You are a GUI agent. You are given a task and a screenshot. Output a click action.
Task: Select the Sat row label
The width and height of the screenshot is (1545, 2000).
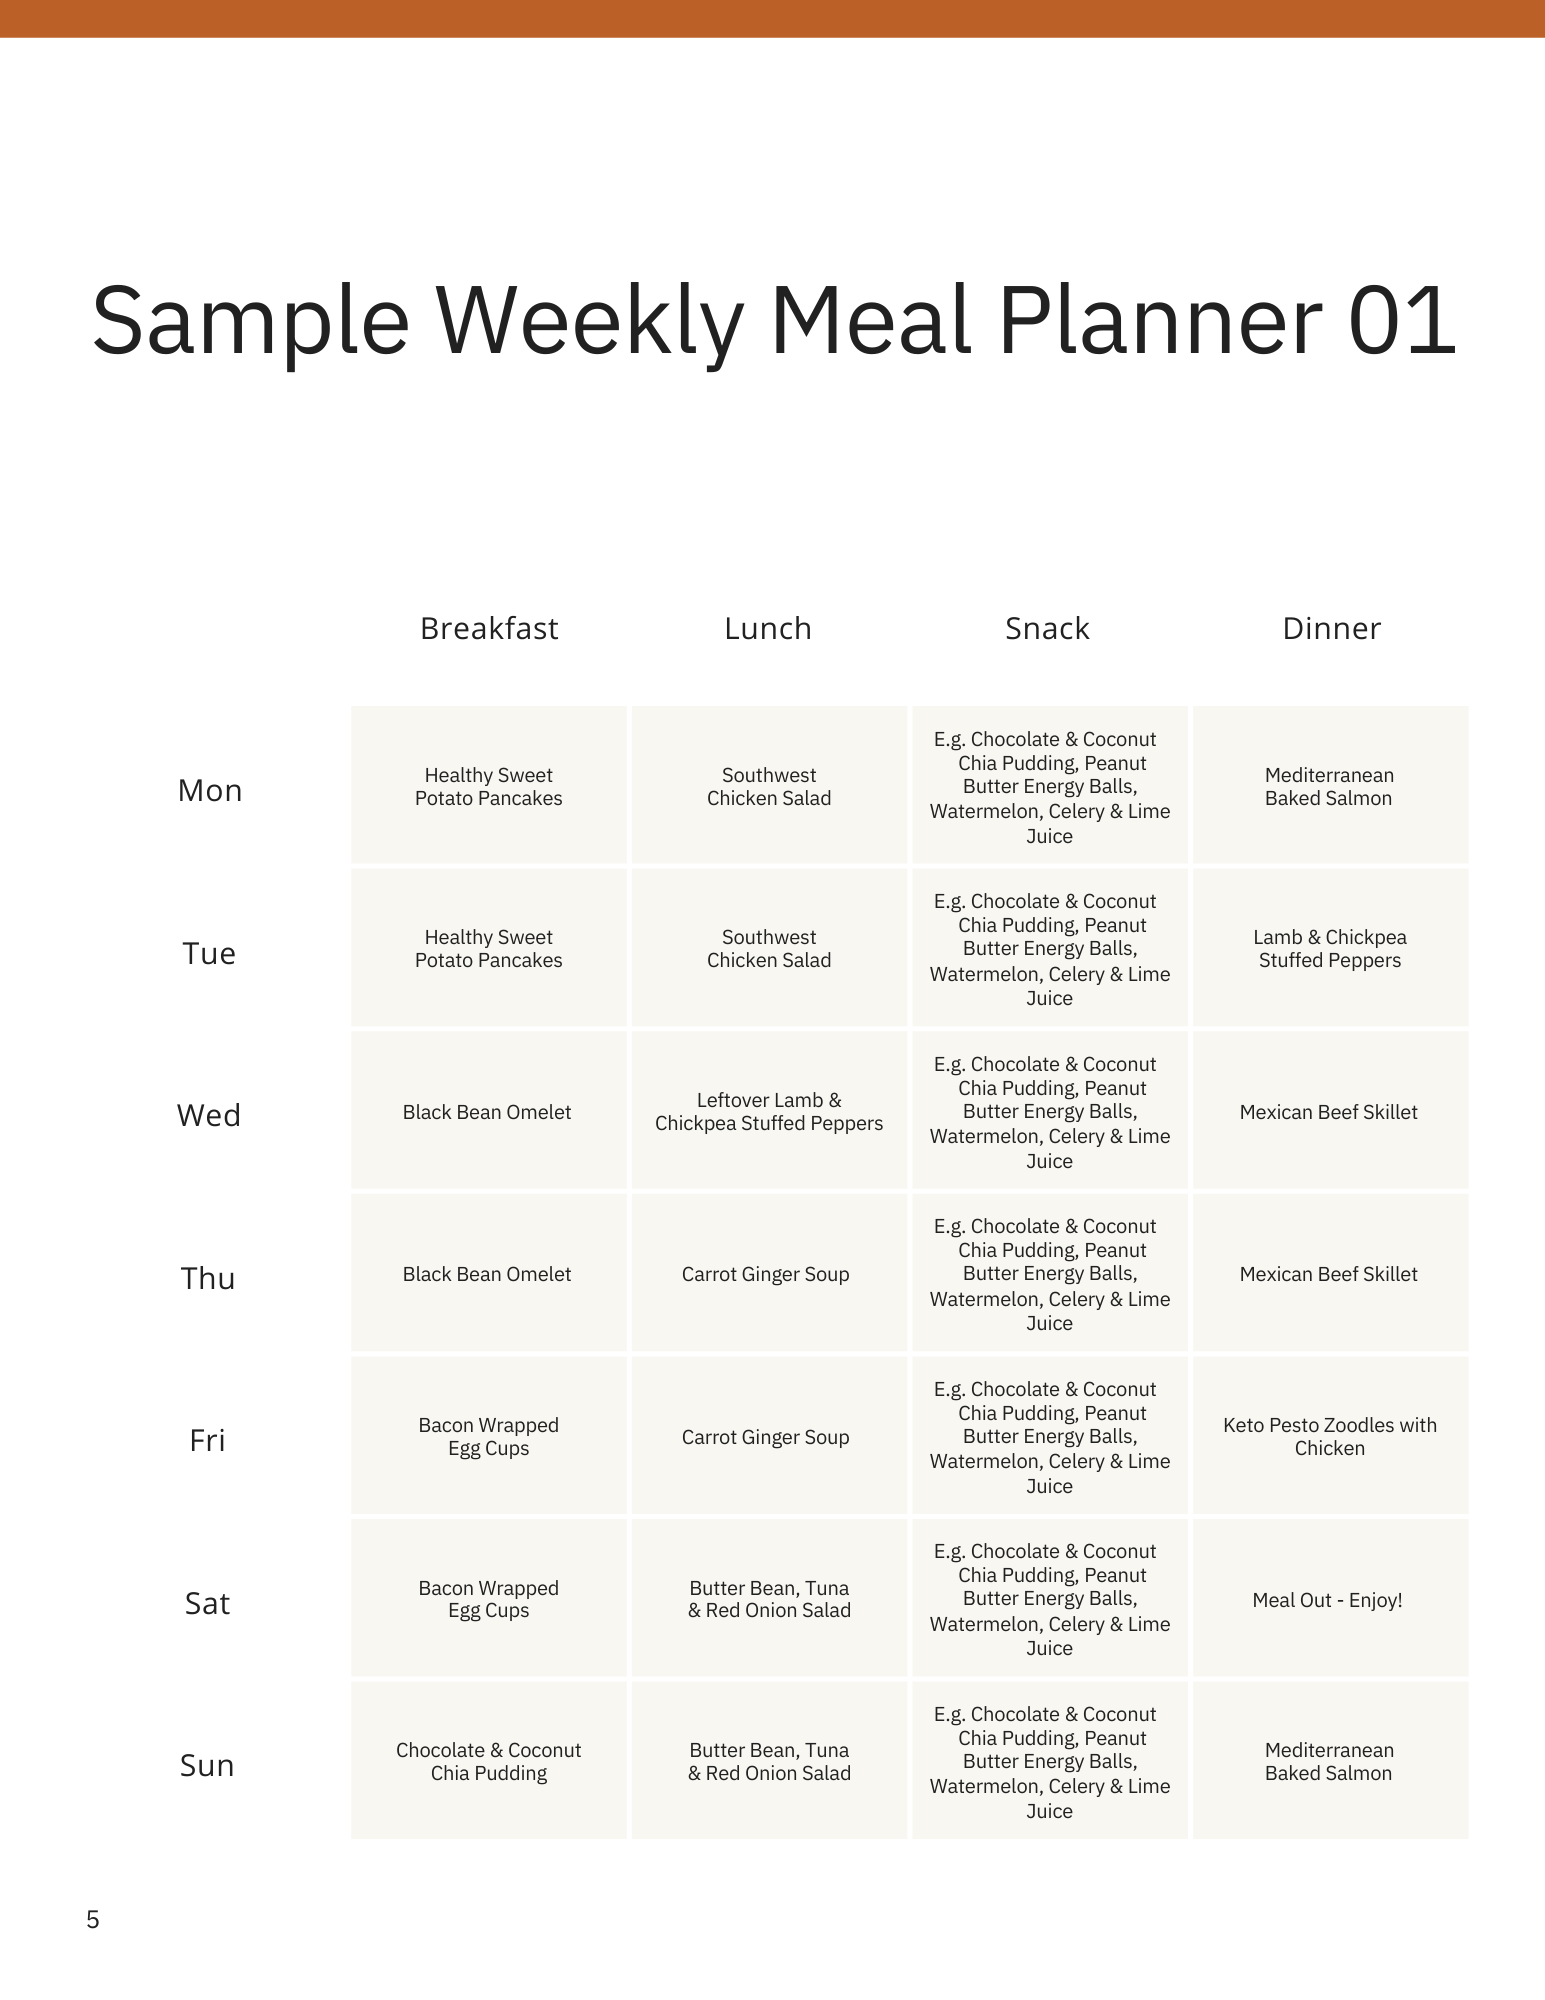point(208,1603)
